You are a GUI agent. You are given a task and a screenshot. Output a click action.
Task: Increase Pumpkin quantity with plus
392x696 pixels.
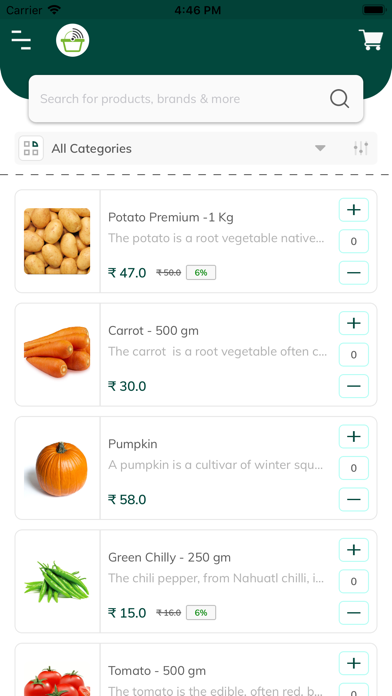pyautogui.click(x=354, y=436)
